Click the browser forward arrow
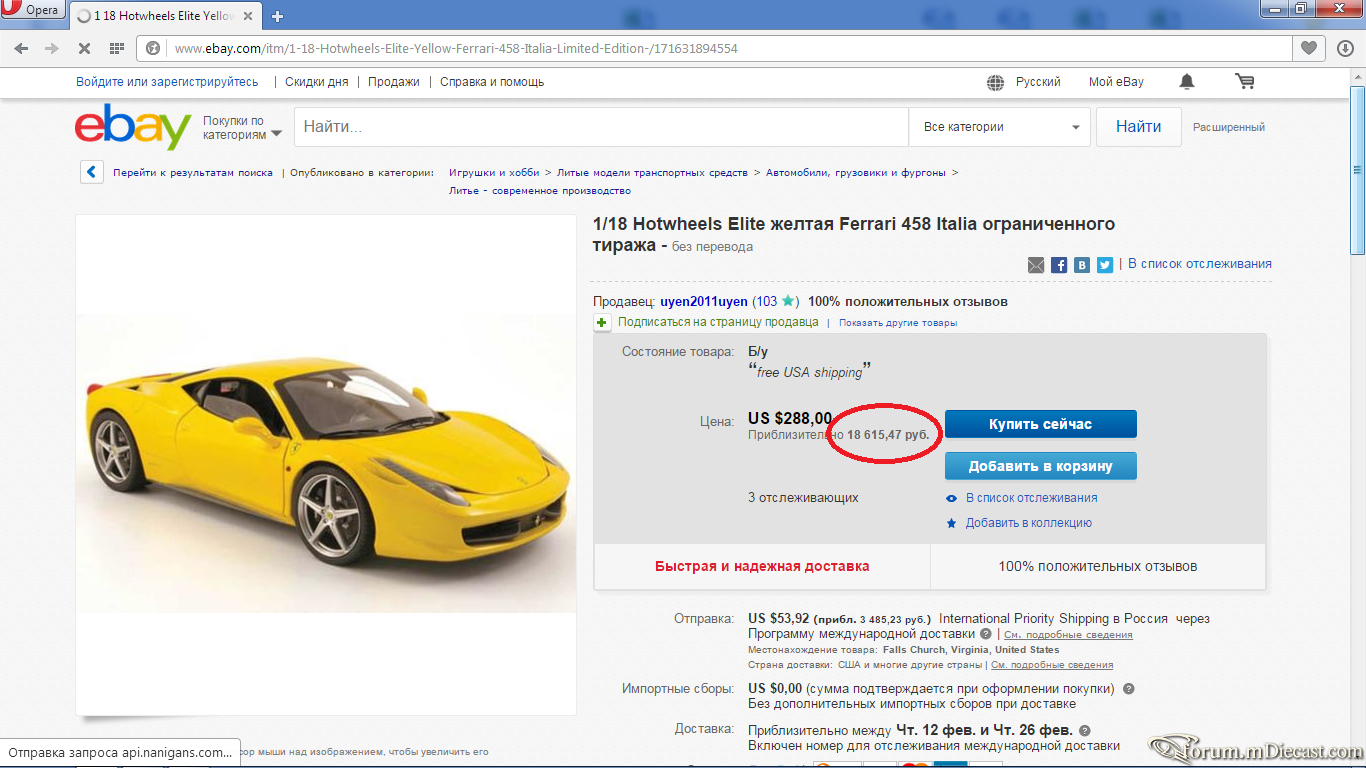 pyautogui.click(x=53, y=48)
